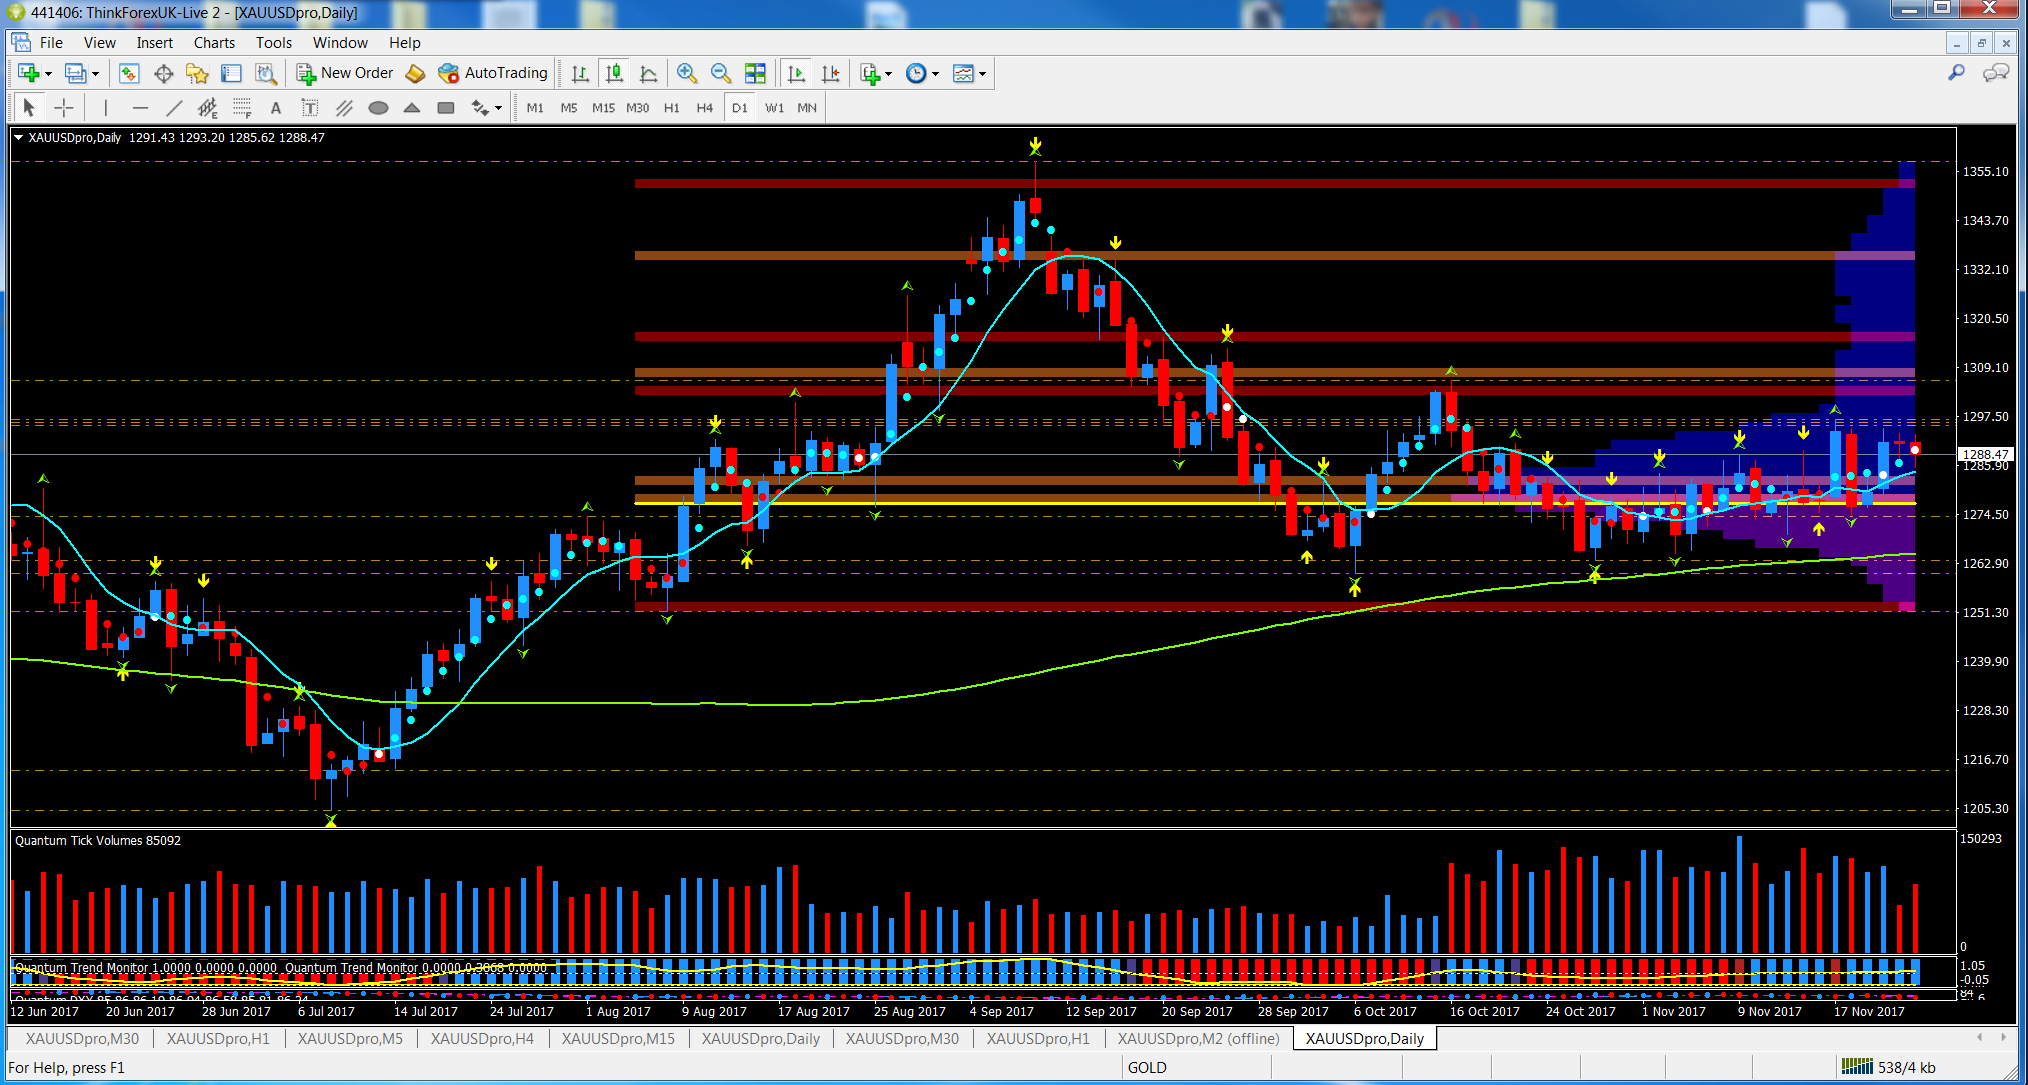This screenshot has width=2028, height=1085.
Task: Zoom out of the chart
Action: coord(721,73)
